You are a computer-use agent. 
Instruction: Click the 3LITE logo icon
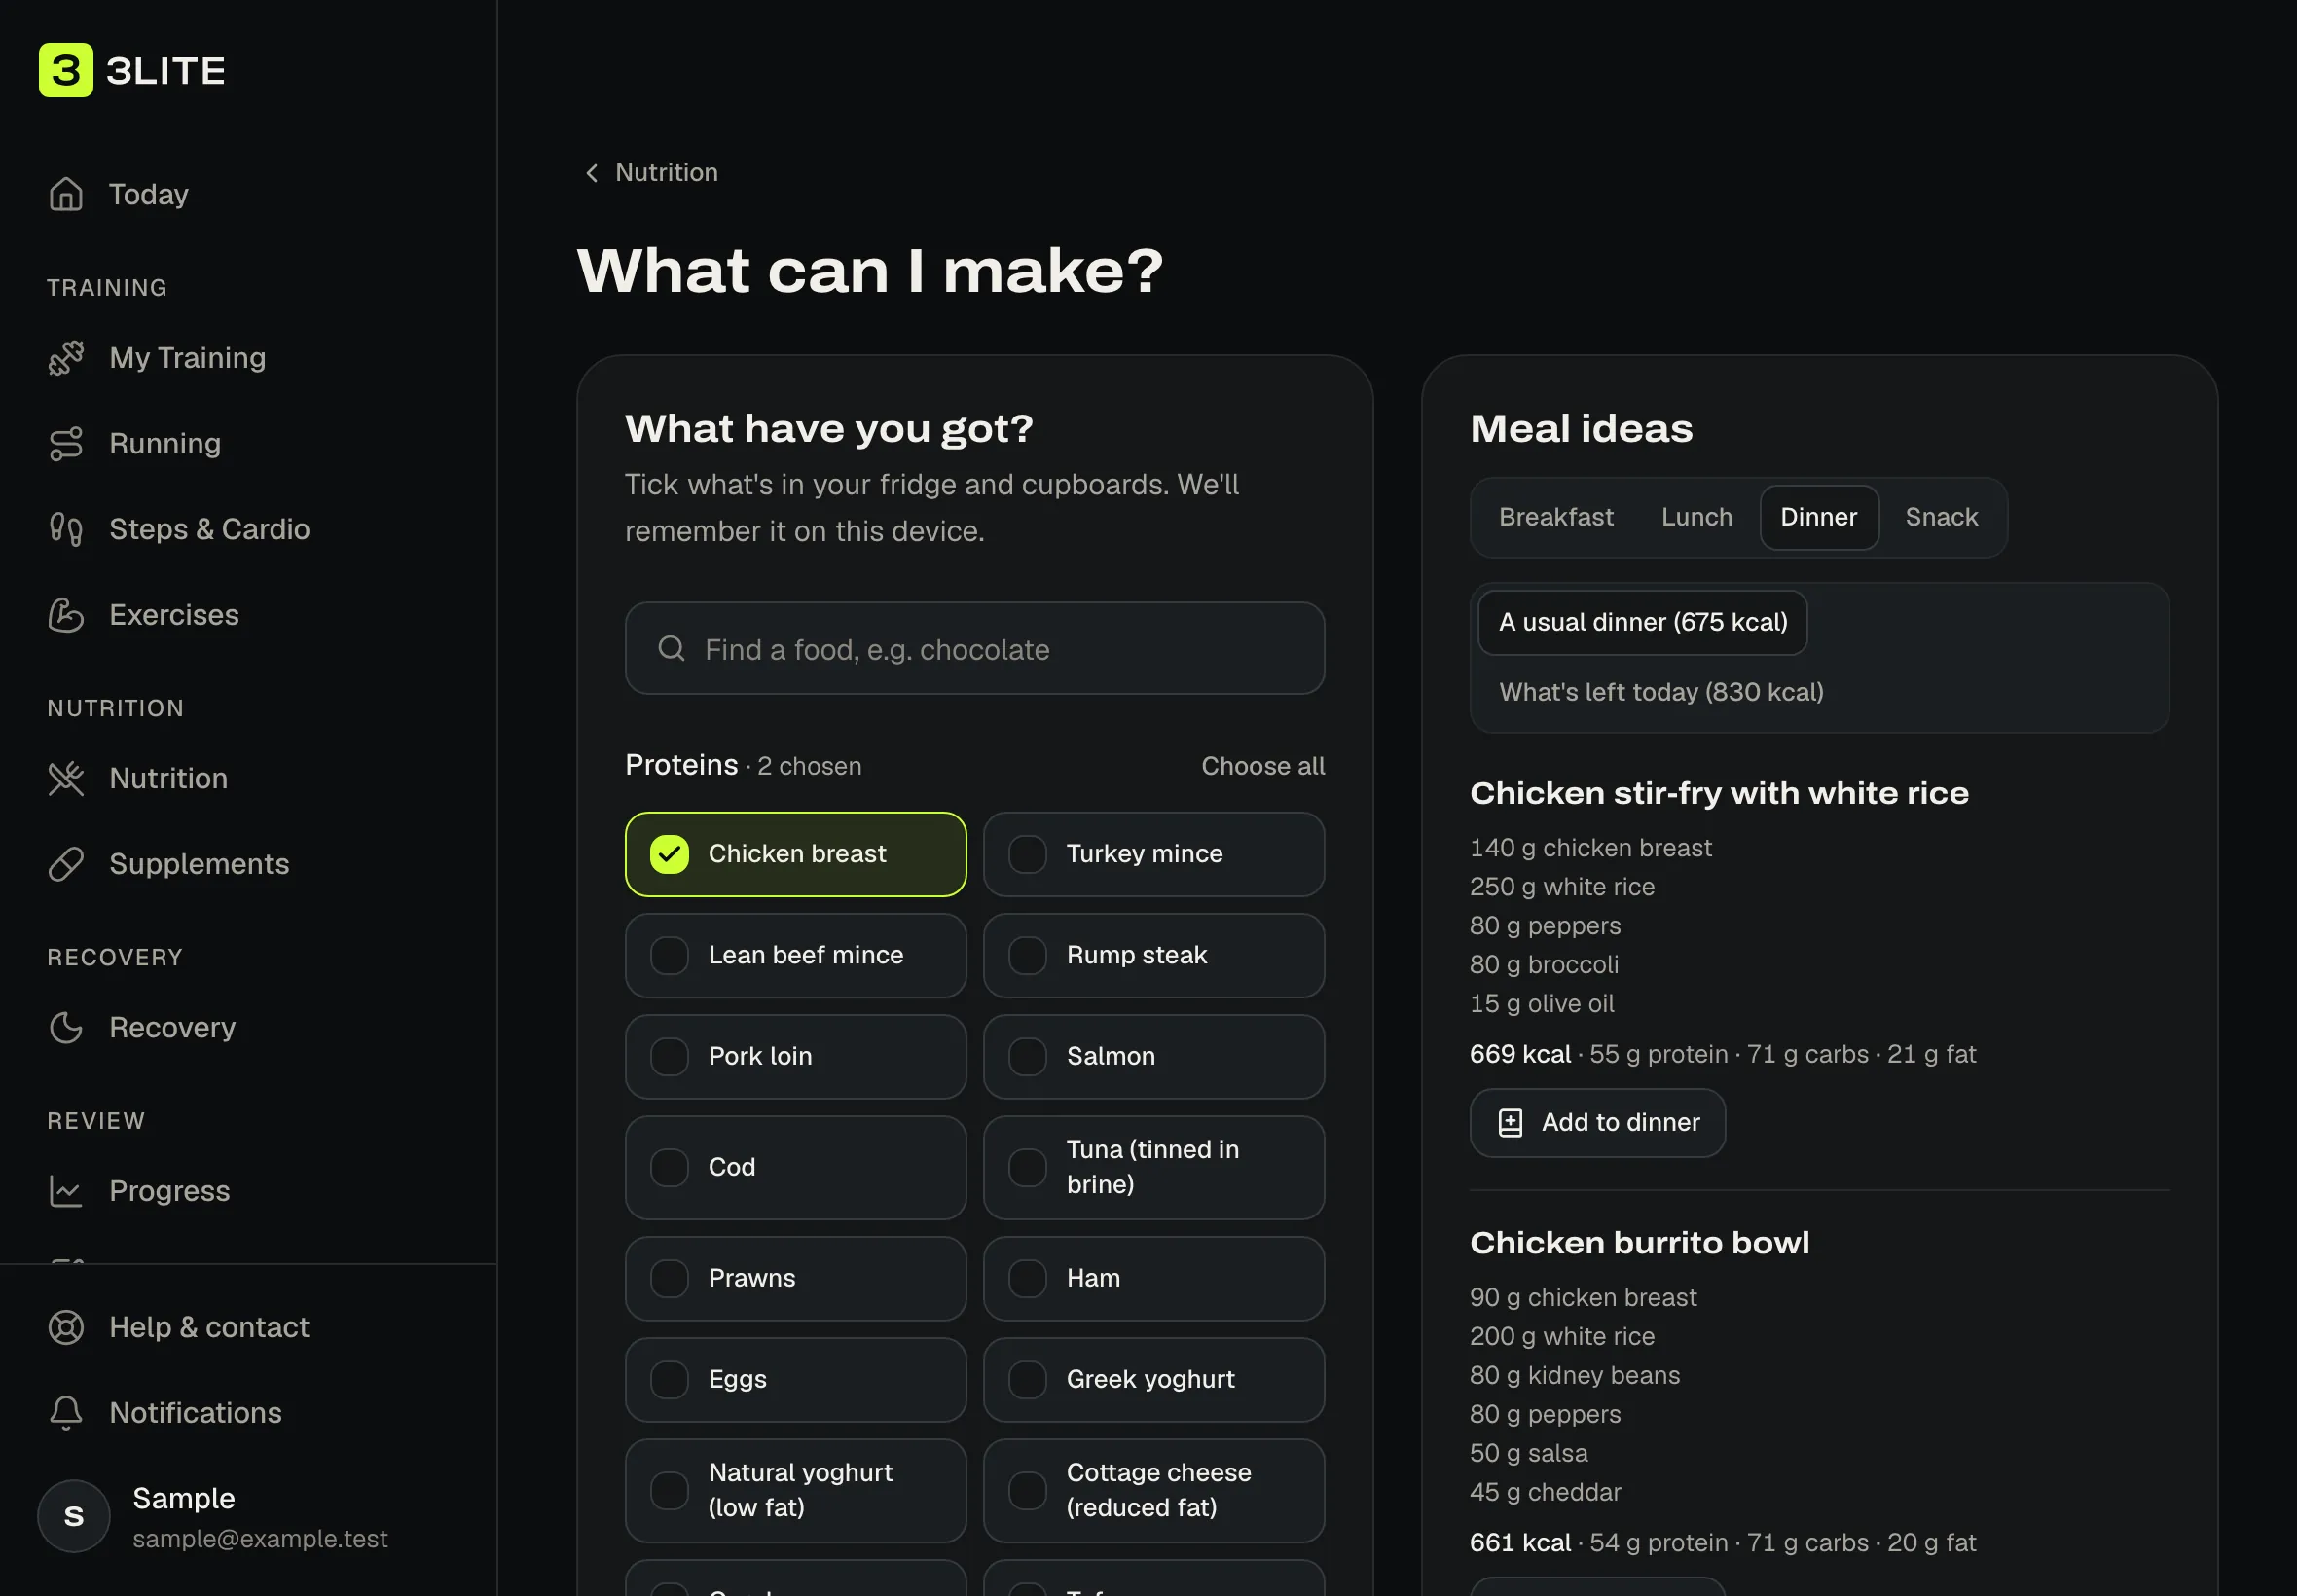66,70
